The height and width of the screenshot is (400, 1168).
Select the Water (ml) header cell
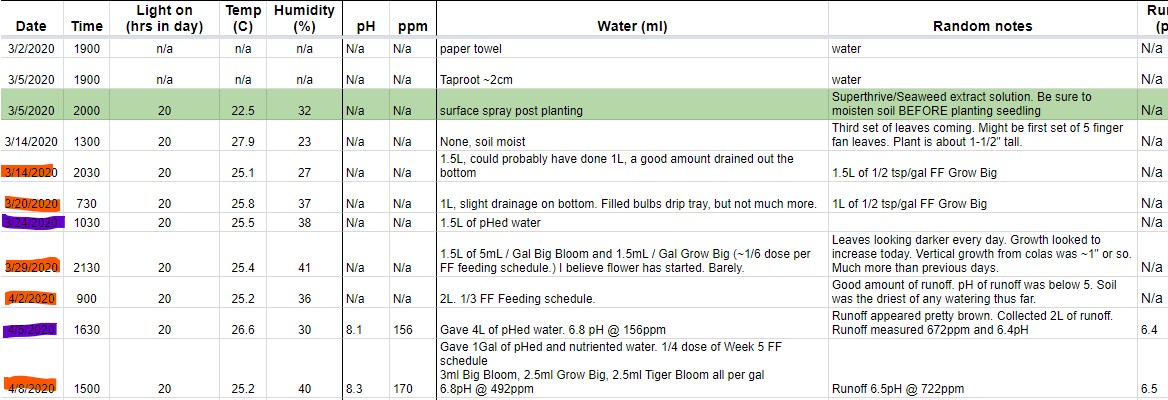click(x=632, y=26)
